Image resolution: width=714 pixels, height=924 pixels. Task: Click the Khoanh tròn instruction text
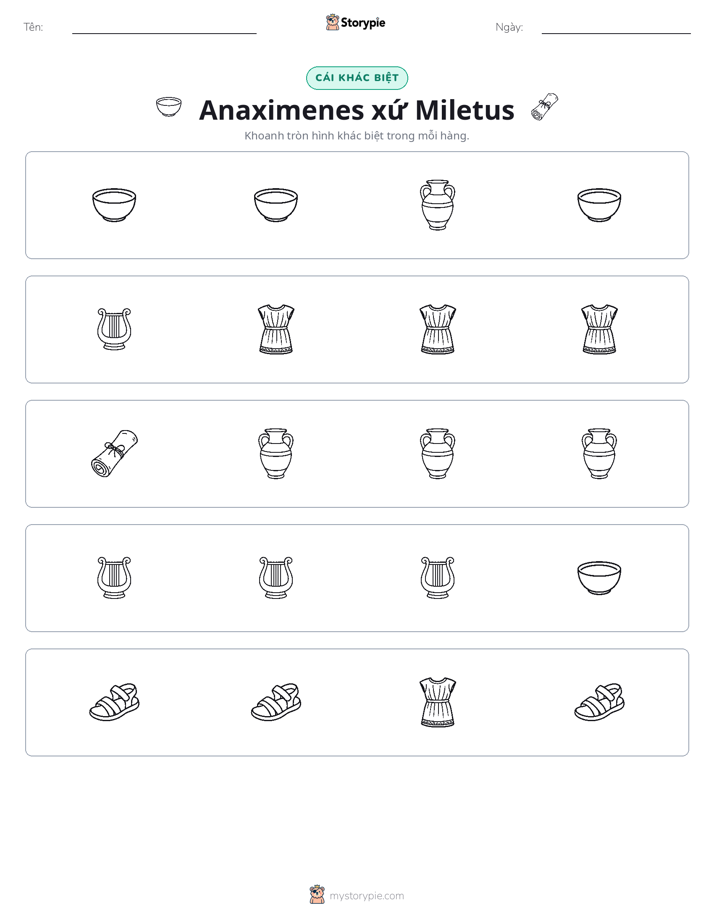coord(357,136)
